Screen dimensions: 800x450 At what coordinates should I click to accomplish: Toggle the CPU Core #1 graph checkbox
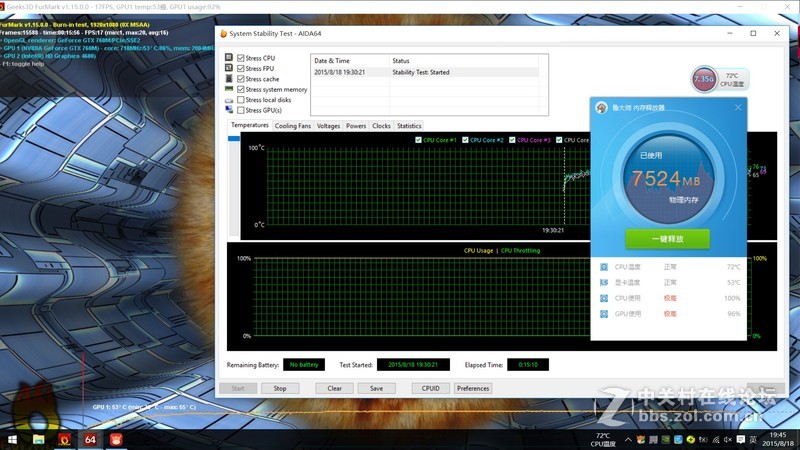(418, 140)
